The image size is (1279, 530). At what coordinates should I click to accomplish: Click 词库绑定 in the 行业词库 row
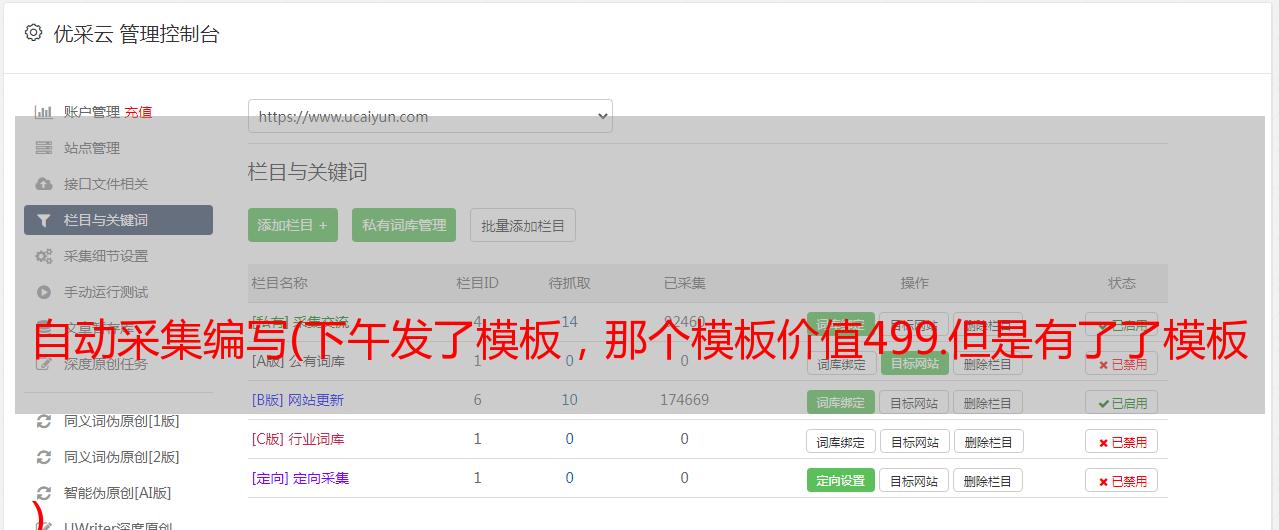pos(841,441)
